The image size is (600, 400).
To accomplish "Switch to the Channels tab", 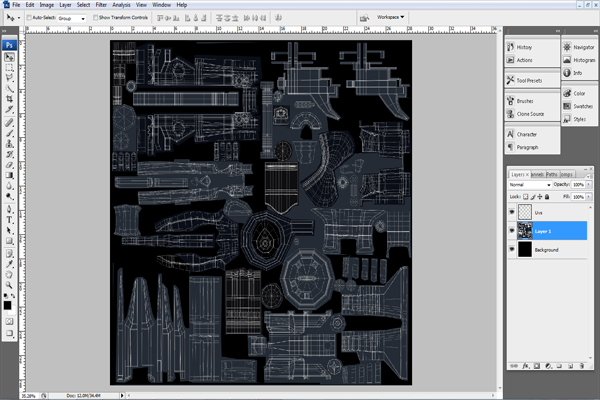I will point(538,175).
